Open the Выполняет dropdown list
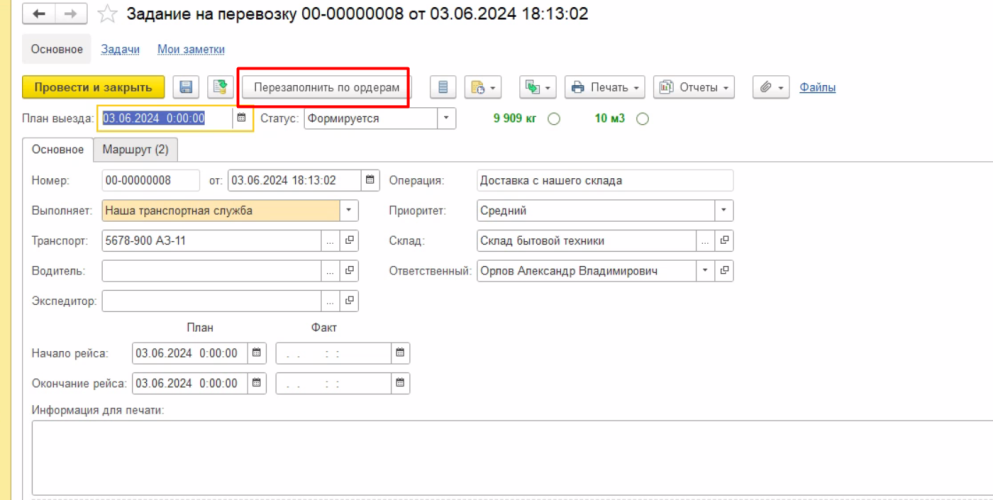The width and height of the screenshot is (993, 500). click(348, 211)
